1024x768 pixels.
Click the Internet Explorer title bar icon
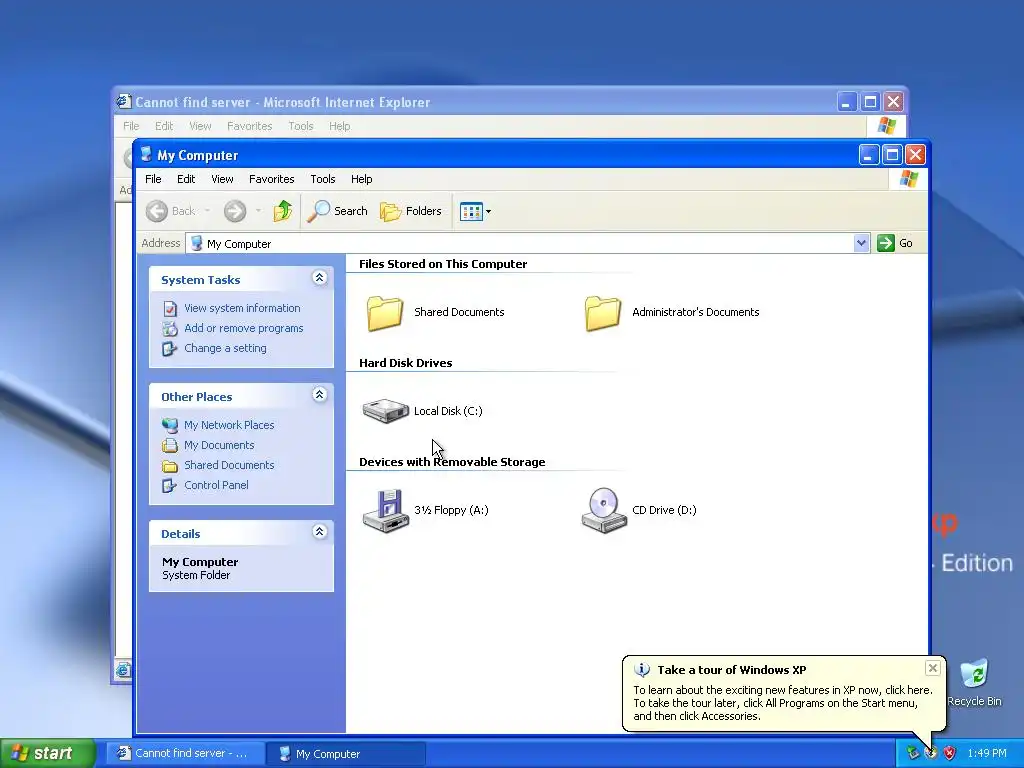click(x=123, y=101)
